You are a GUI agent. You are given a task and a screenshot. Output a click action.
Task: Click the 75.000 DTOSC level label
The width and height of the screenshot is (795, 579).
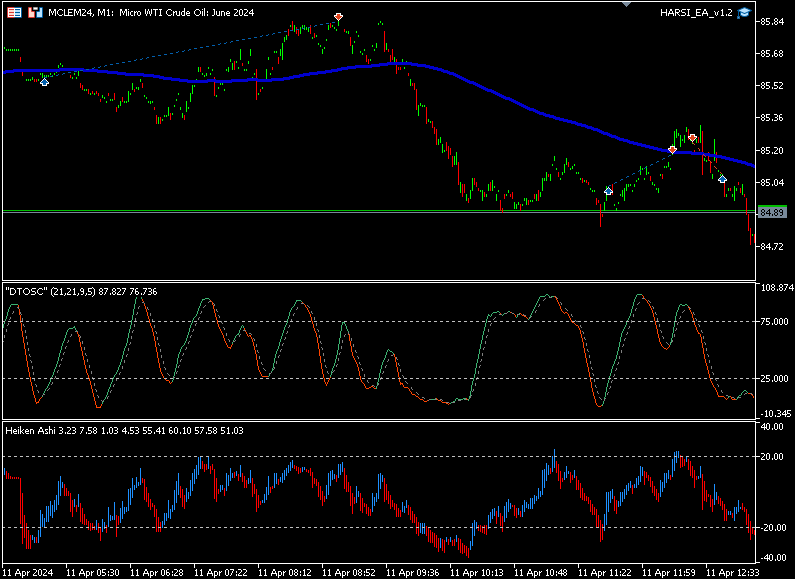pyautogui.click(x=776, y=321)
